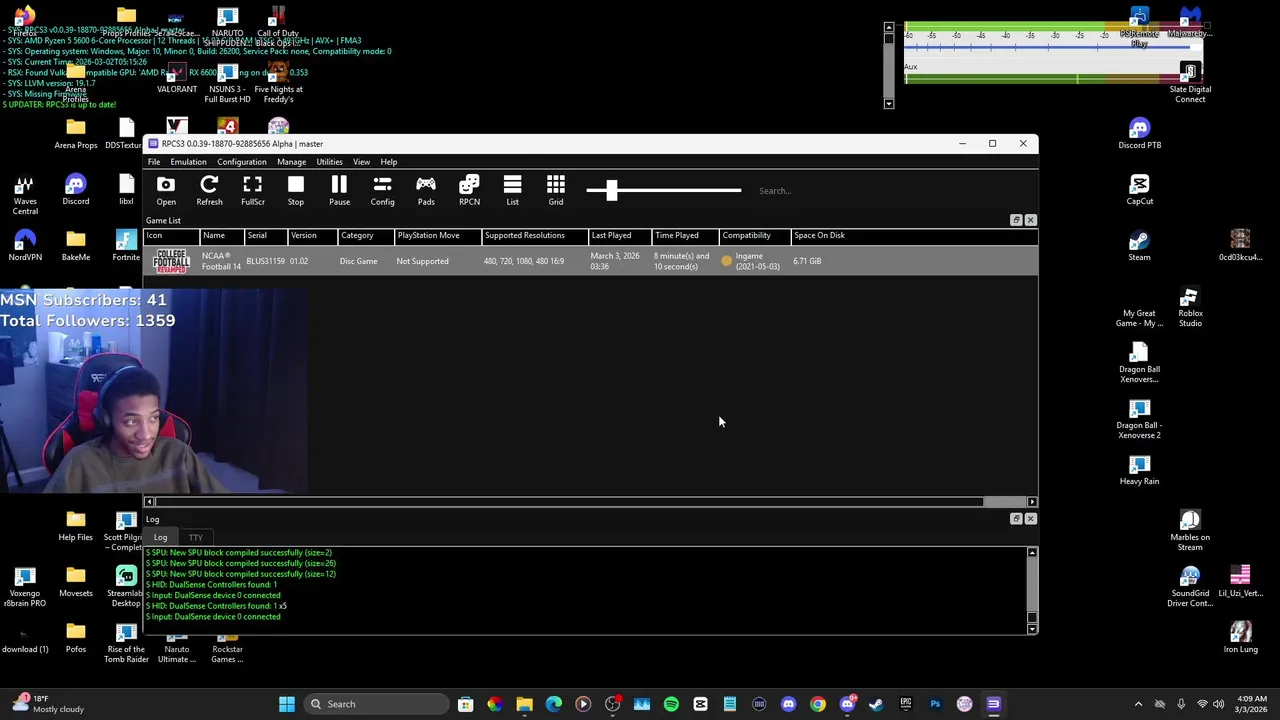Viewport: 1280px width, 720px height.
Task: Open the Utilities menu
Action: [329, 162]
